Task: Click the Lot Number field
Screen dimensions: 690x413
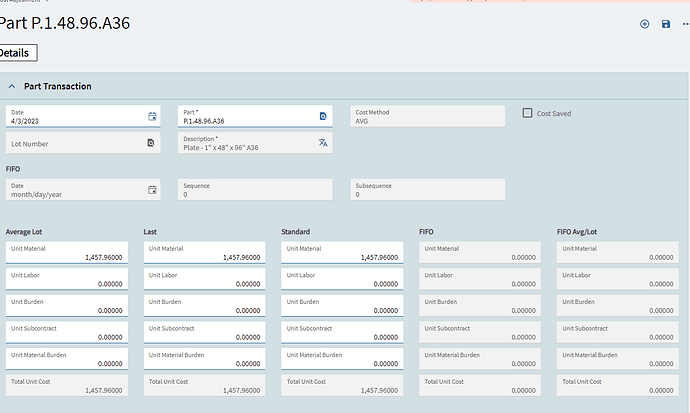Action: [x=83, y=143]
